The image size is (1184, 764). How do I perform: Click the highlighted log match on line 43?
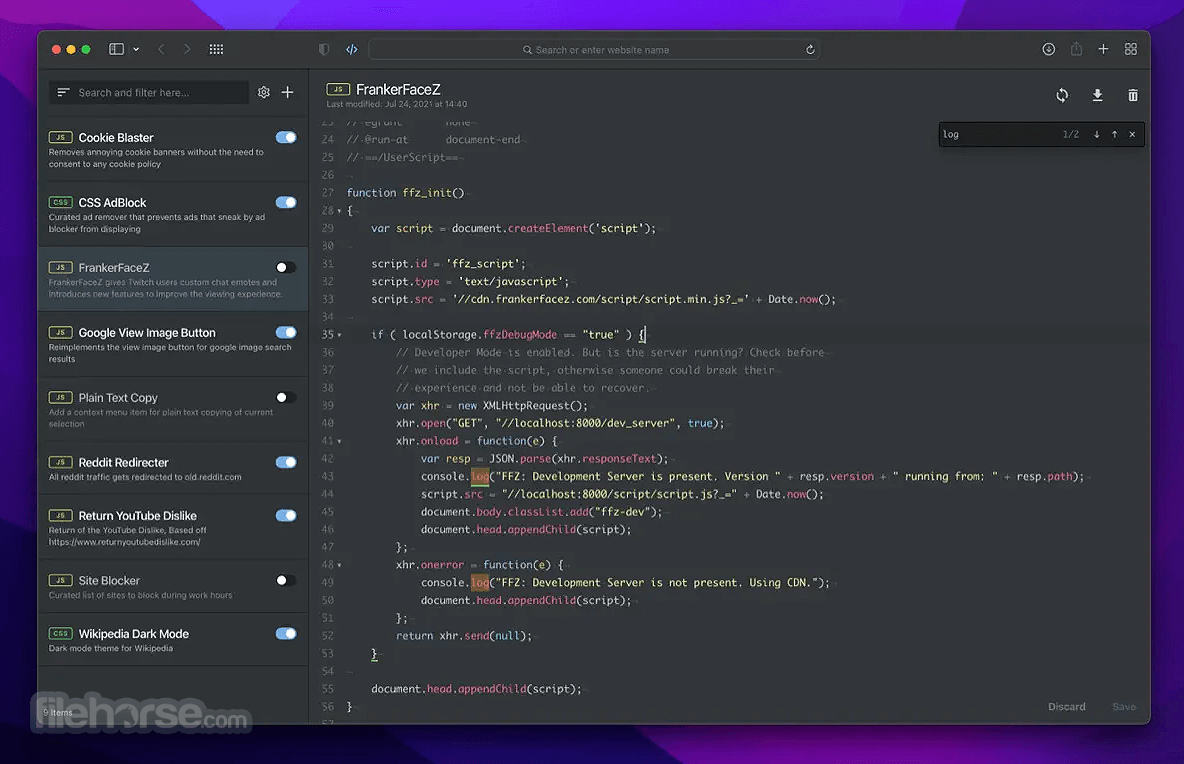pos(479,476)
